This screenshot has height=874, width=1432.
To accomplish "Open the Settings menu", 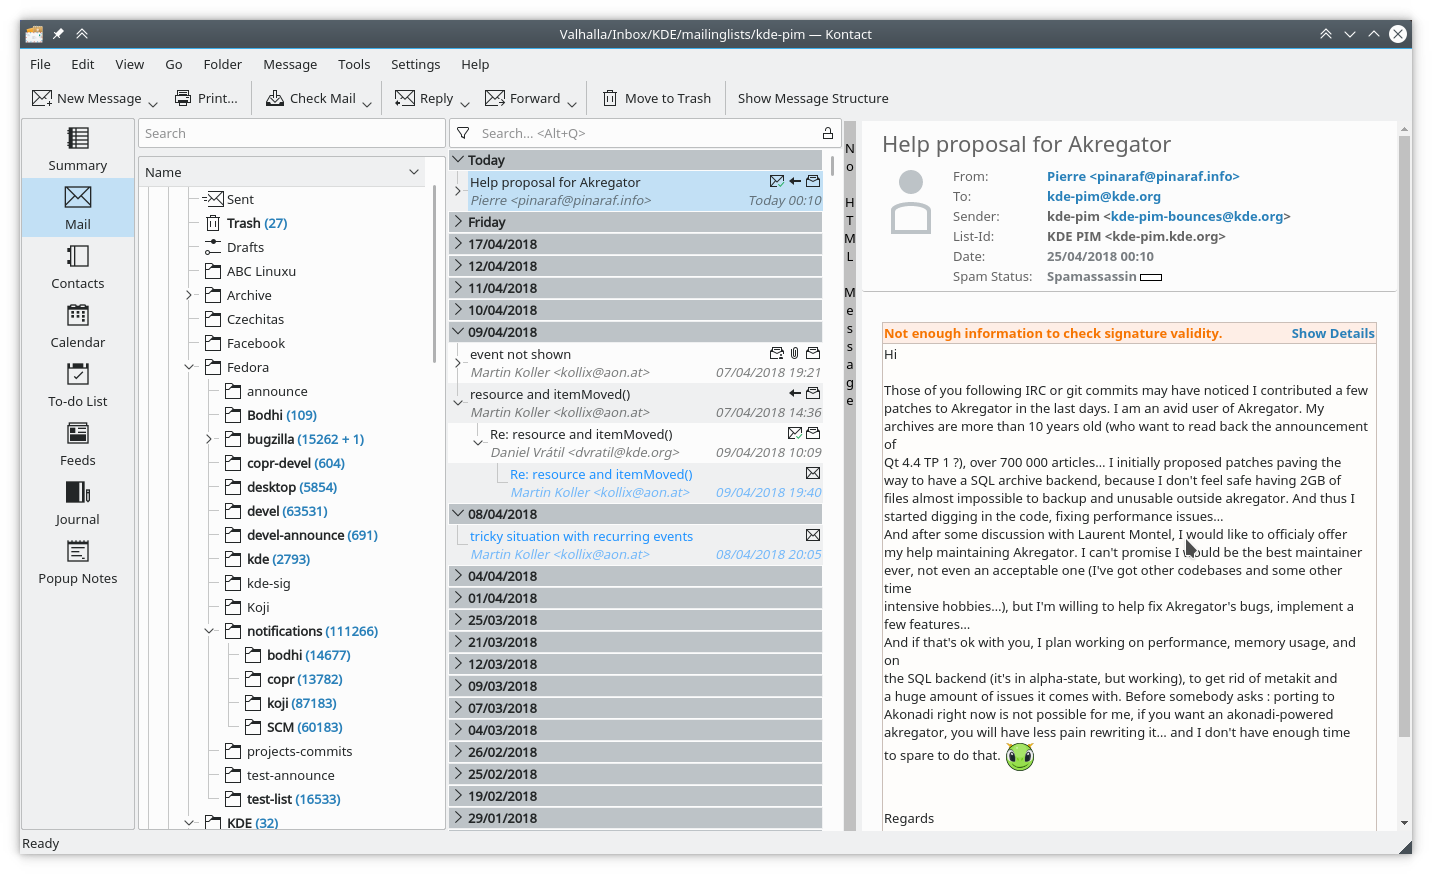I will (x=416, y=64).
